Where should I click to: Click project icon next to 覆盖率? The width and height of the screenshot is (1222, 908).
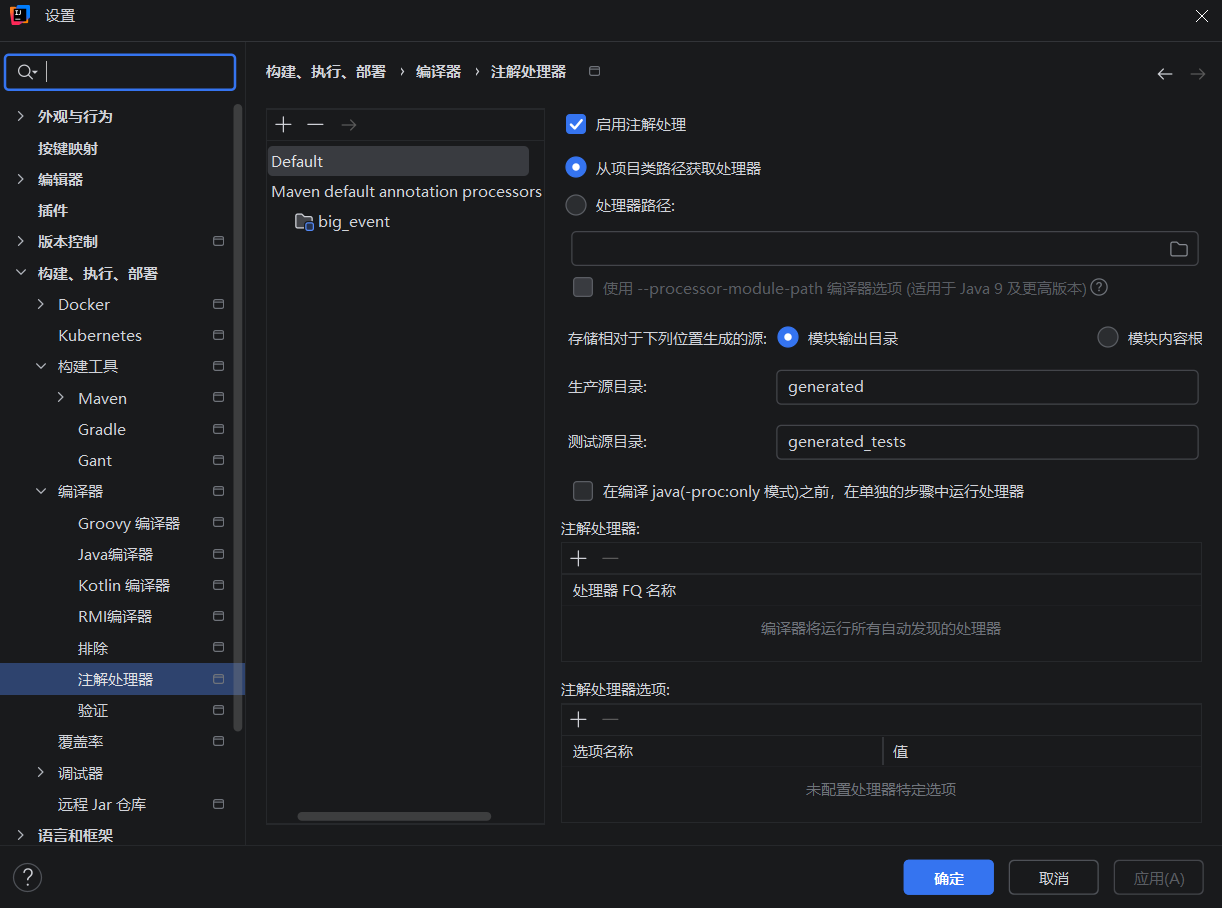(218, 742)
